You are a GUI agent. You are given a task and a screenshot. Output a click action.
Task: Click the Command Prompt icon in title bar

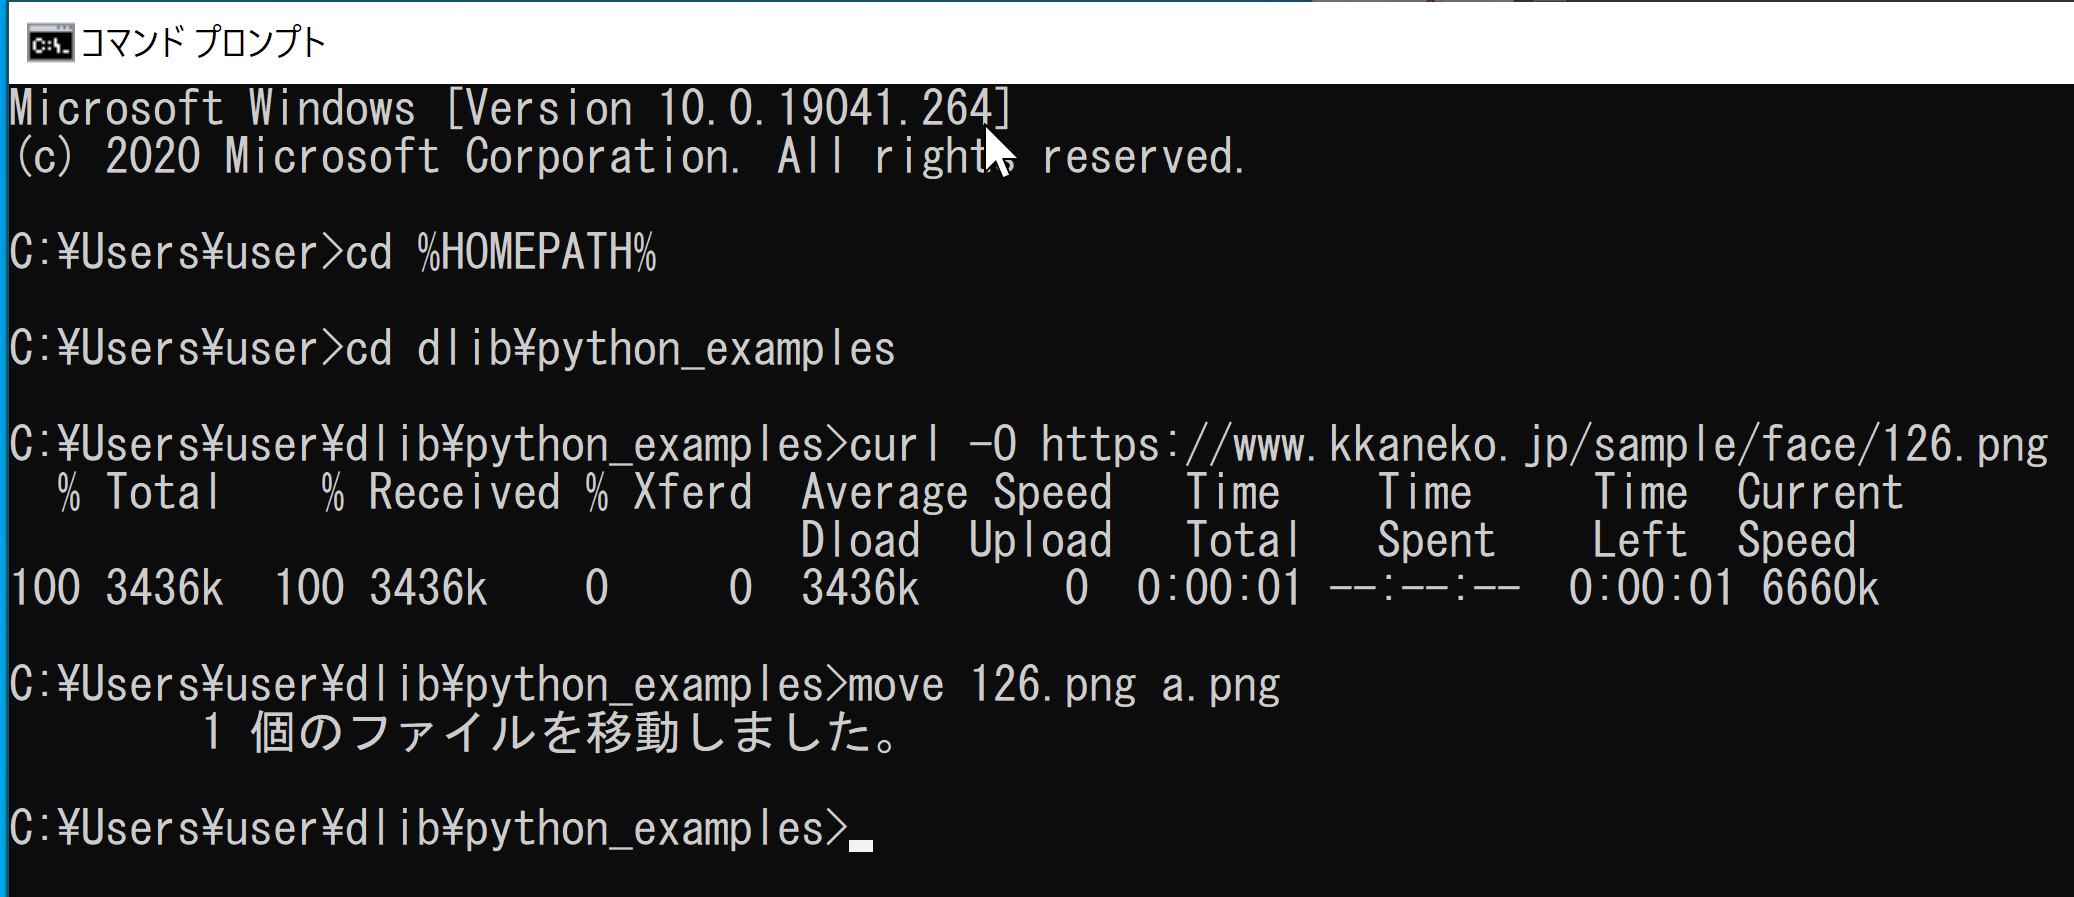(50, 44)
